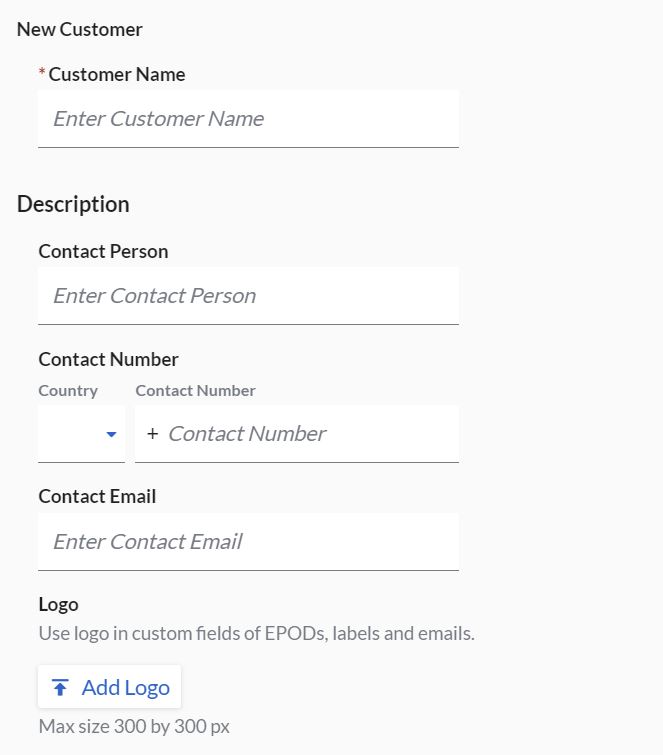Focus the Enter Contact Email field
The width and height of the screenshot is (663, 755).
(248, 542)
